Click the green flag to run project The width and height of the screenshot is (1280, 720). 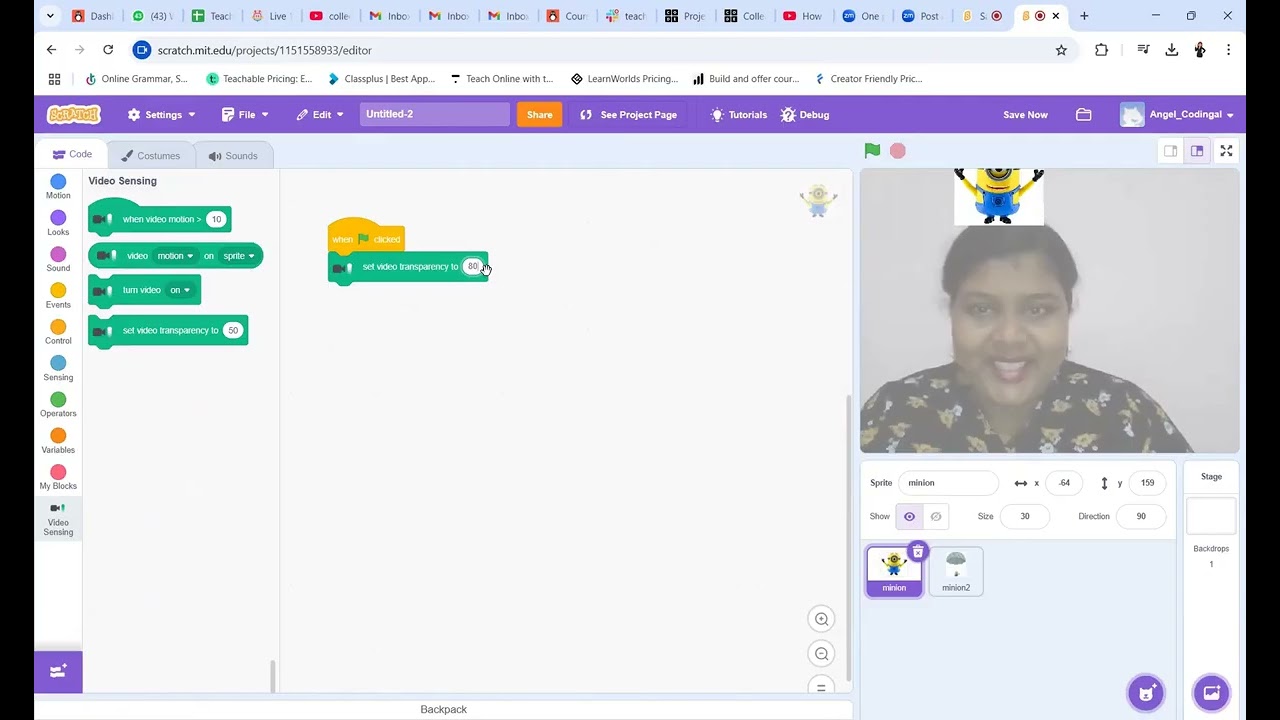(872, 151)
